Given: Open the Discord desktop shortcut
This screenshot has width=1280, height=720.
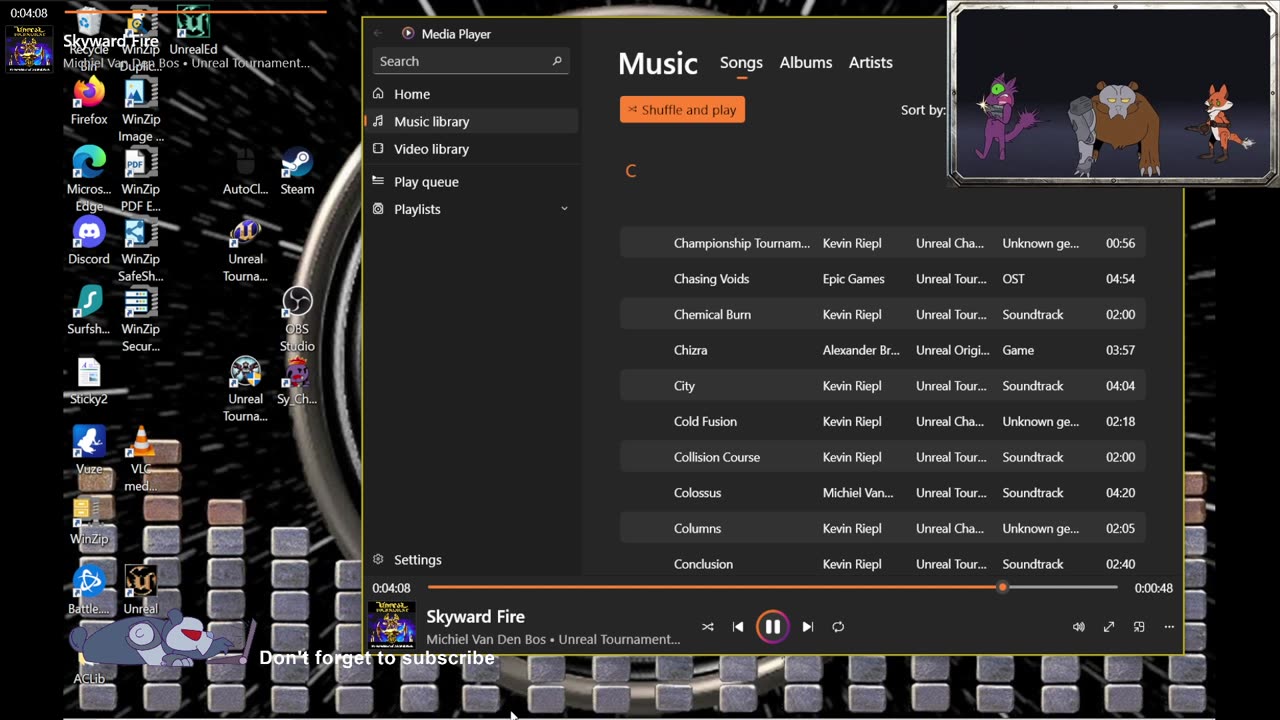Looking at the screenshot, I should pos(89,241).
